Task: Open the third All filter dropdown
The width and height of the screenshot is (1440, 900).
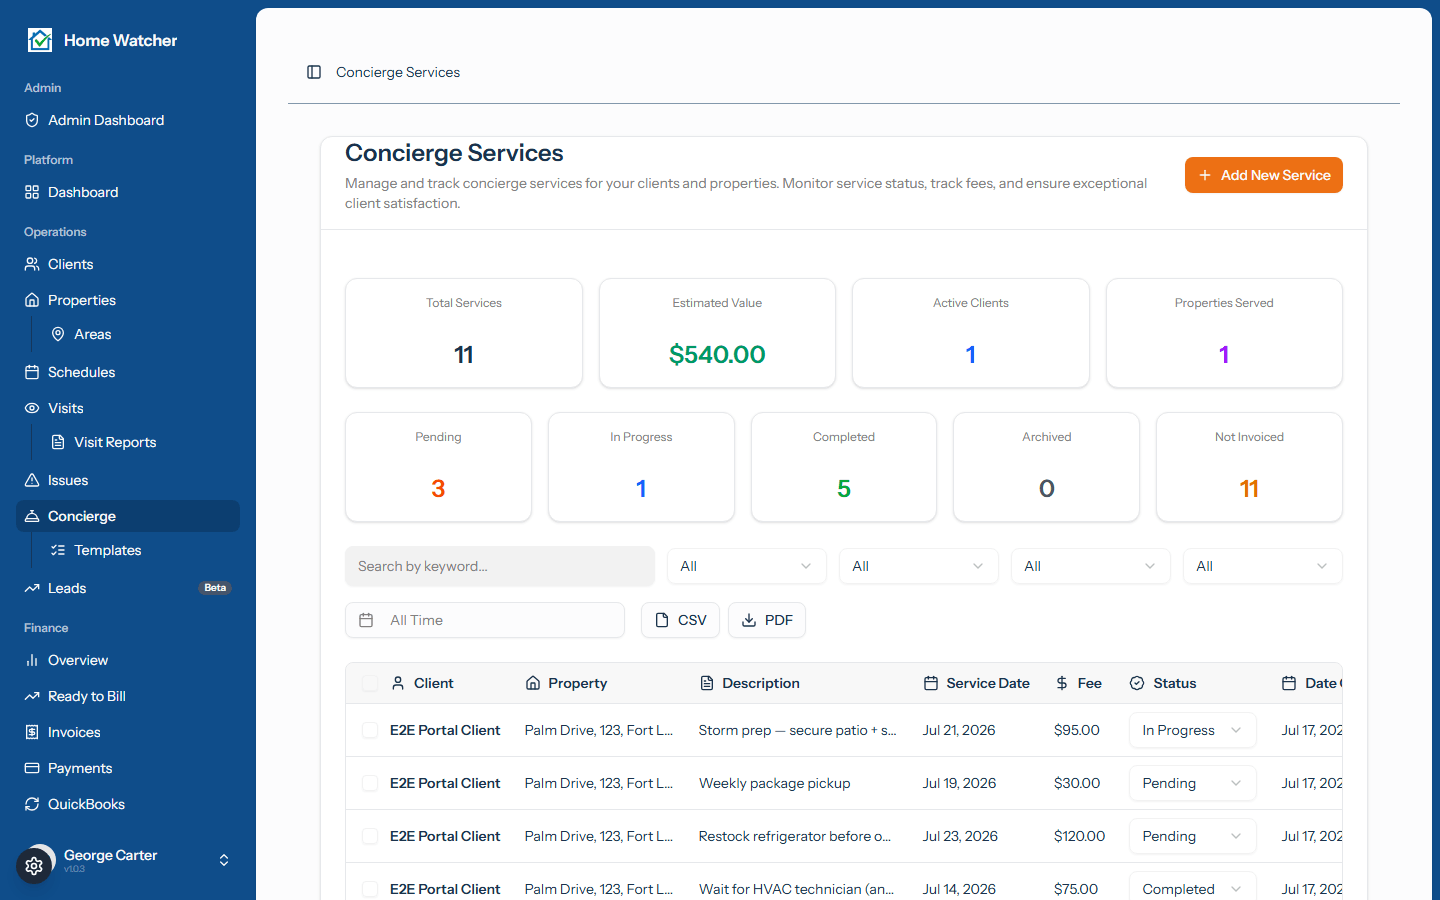Action: pos(1091,566)
